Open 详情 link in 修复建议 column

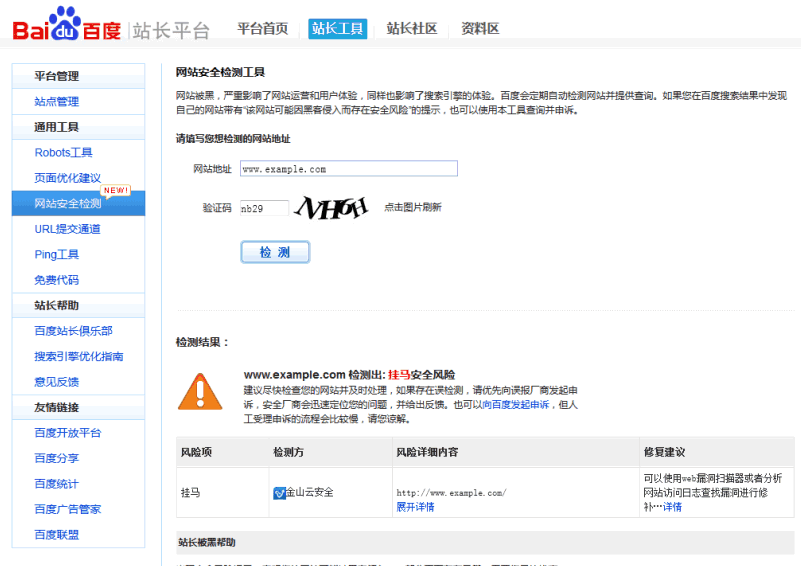click(x=672, y=507)
